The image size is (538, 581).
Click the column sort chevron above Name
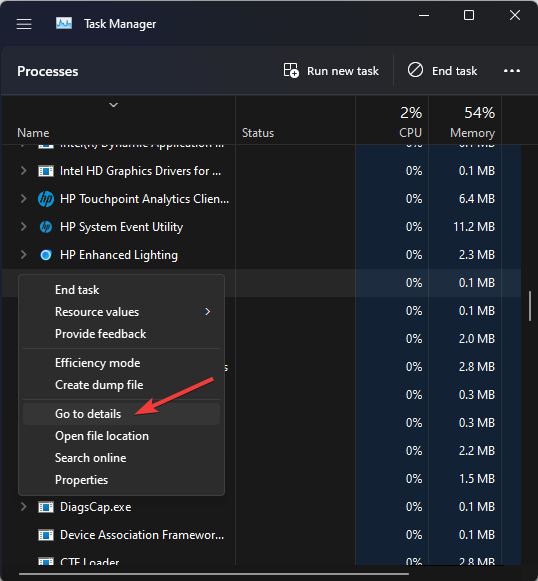113,105
